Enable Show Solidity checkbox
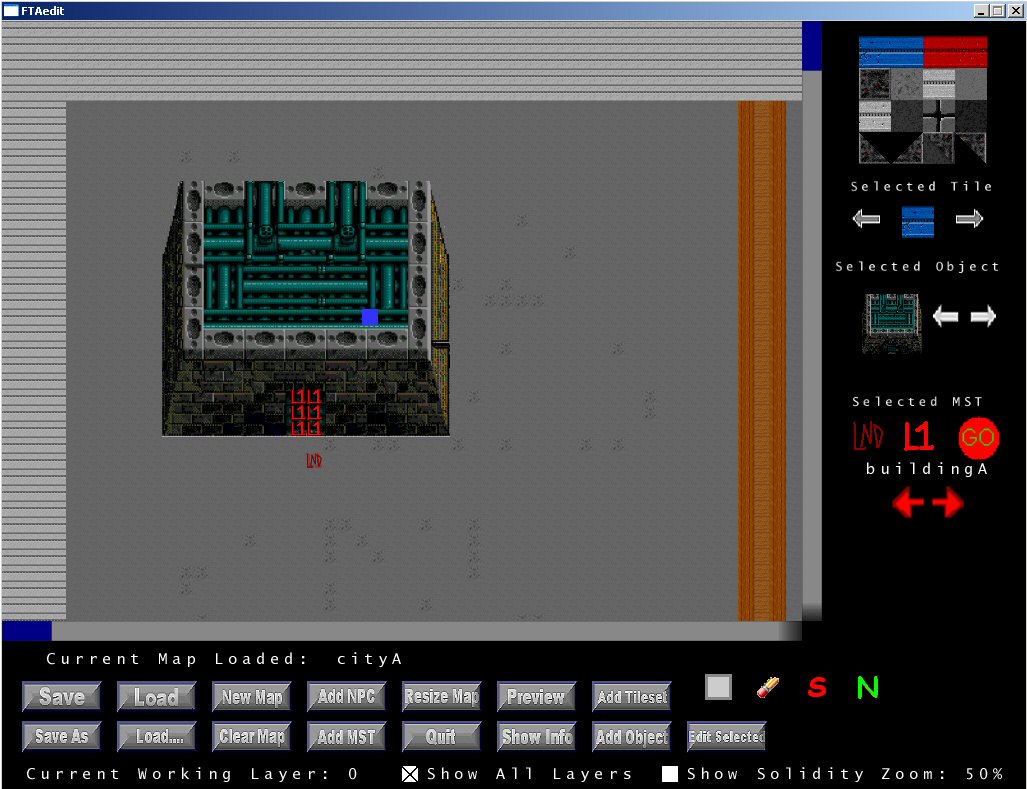 click(670, 774)
